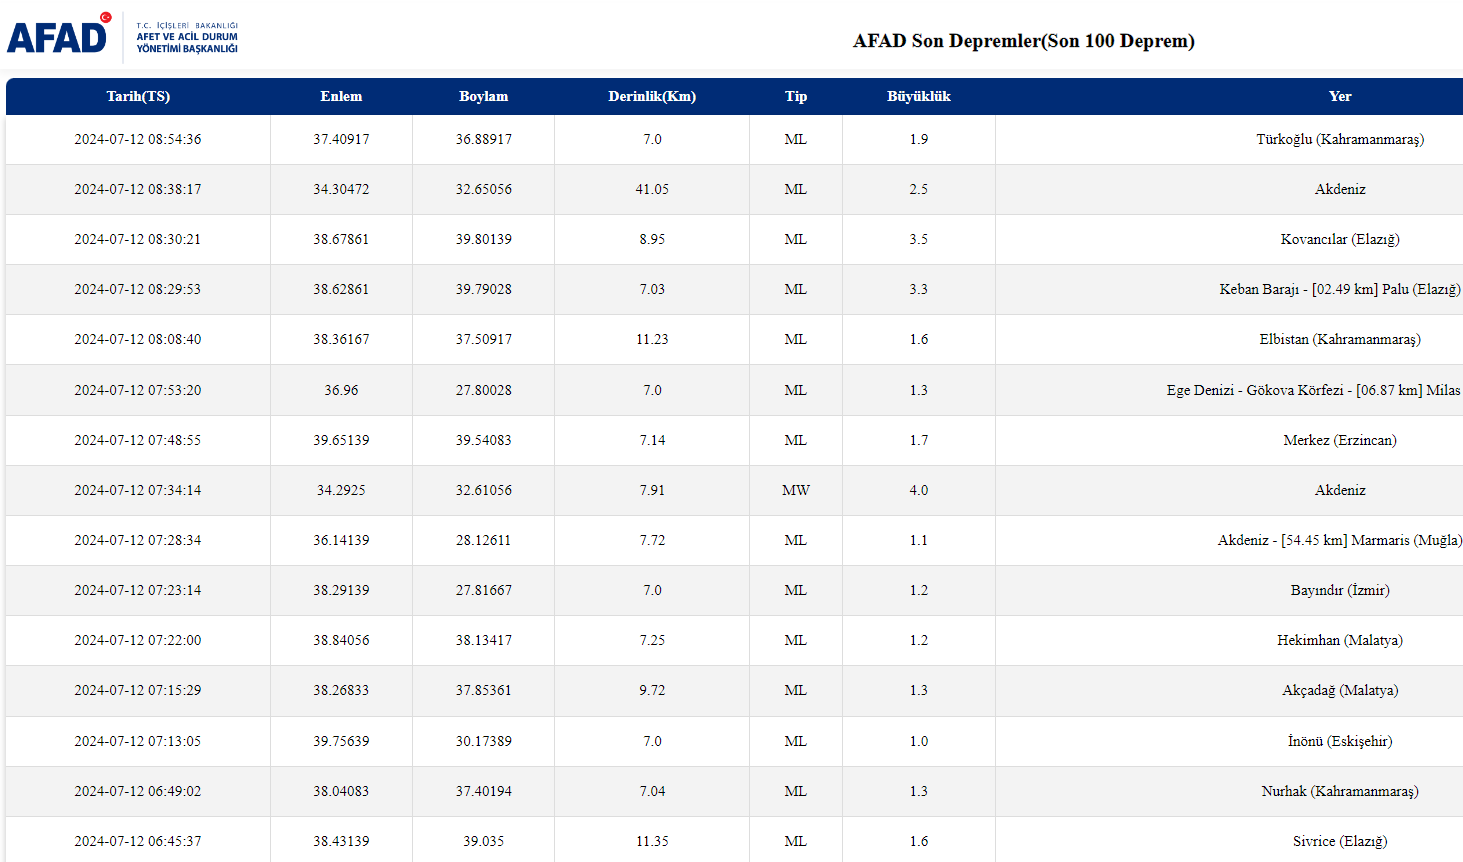This screenshot has height=862, width=1463.
Task: Click magnitude value 1.0
Action: click(x=919, y=741)
